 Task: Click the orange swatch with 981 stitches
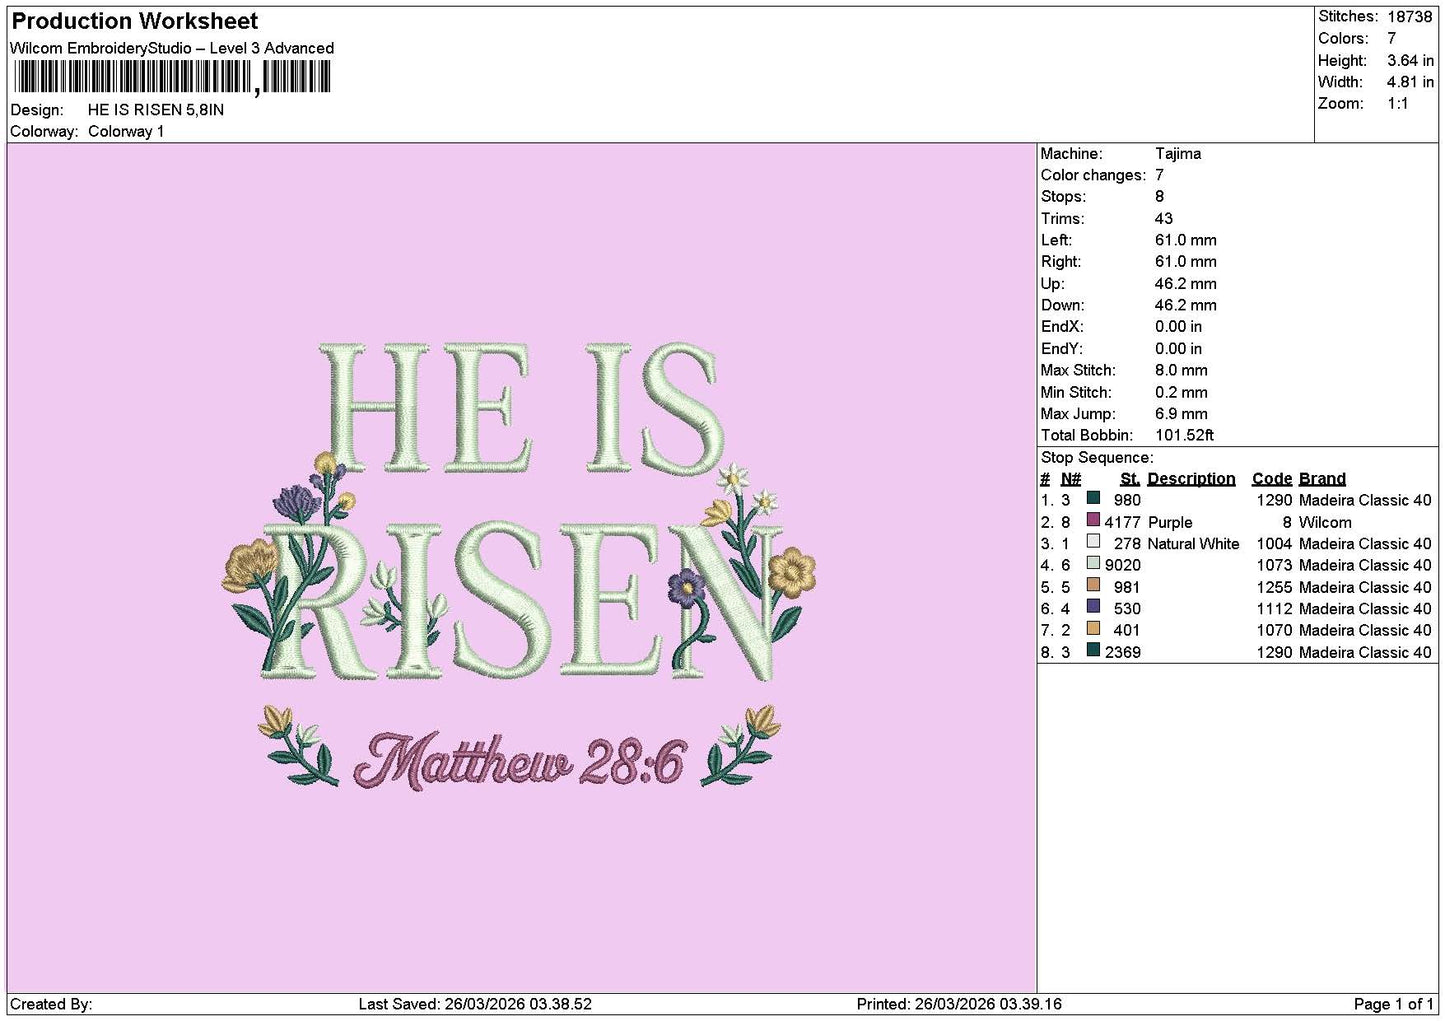point(1093,585)
